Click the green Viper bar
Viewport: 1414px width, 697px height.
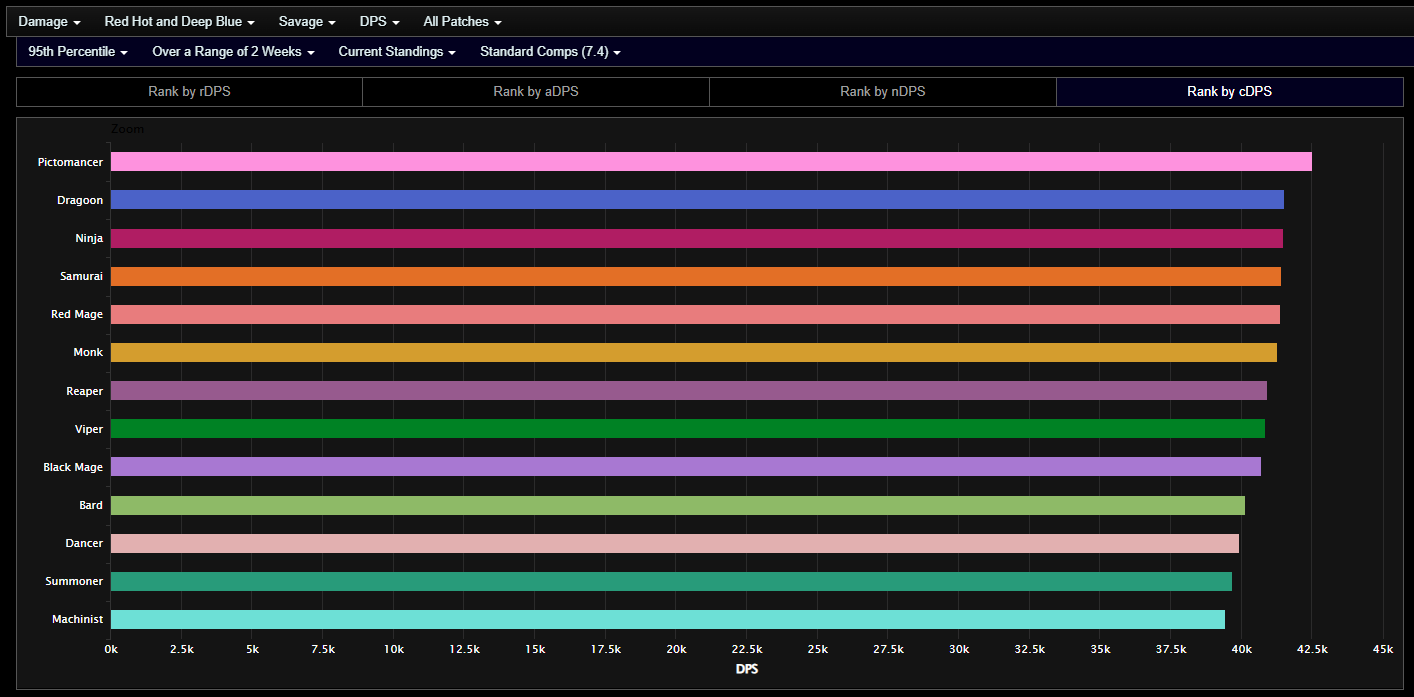coord(688,428)
